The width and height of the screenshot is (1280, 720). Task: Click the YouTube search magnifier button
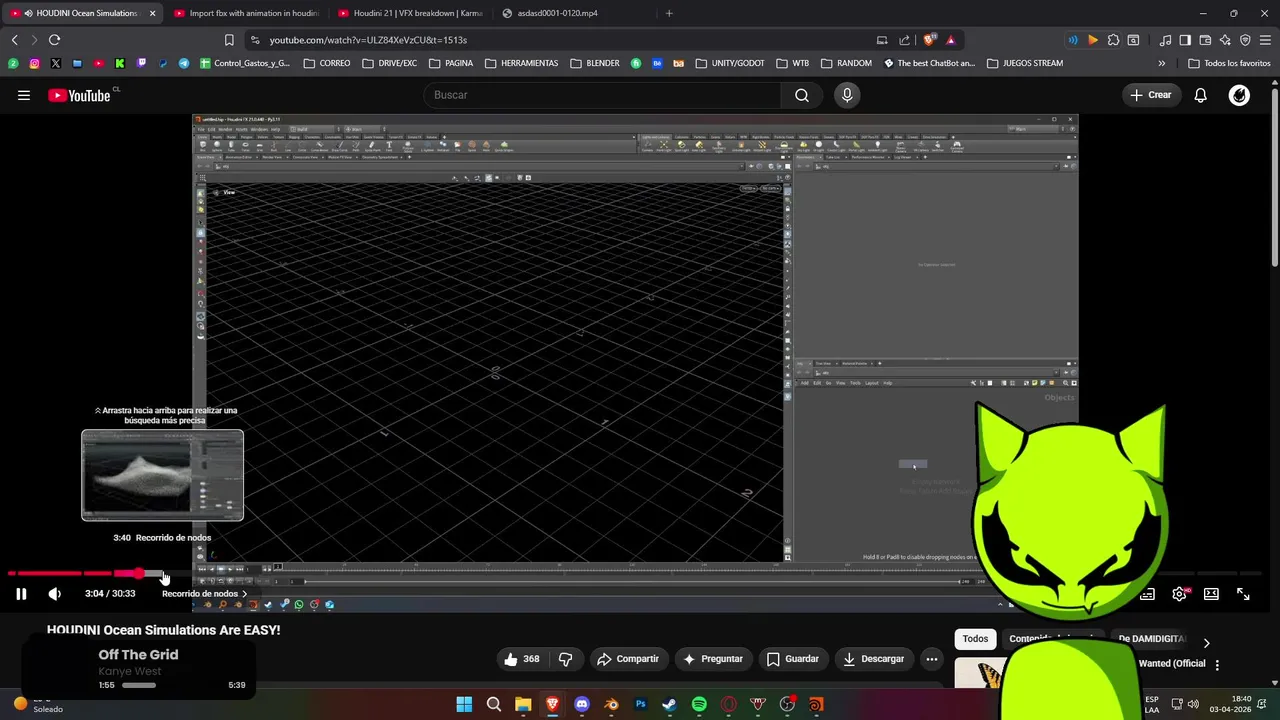pos(802,95)
